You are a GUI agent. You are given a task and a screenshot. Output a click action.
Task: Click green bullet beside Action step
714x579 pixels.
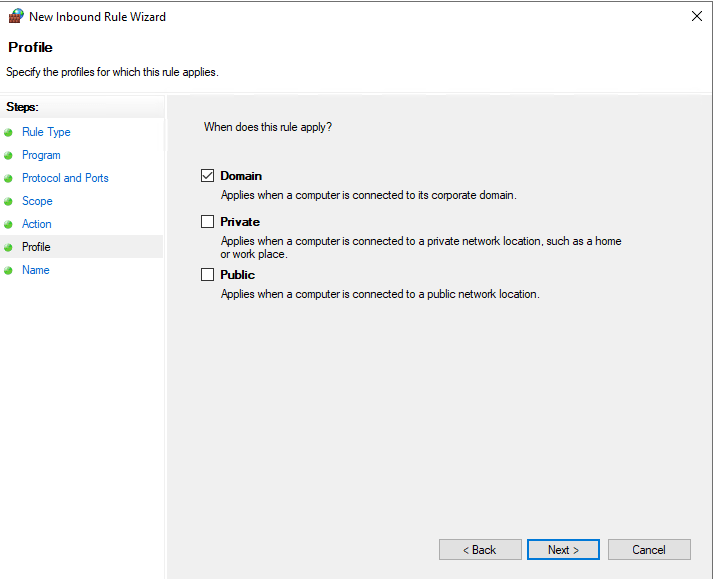(x=9, y=224)
